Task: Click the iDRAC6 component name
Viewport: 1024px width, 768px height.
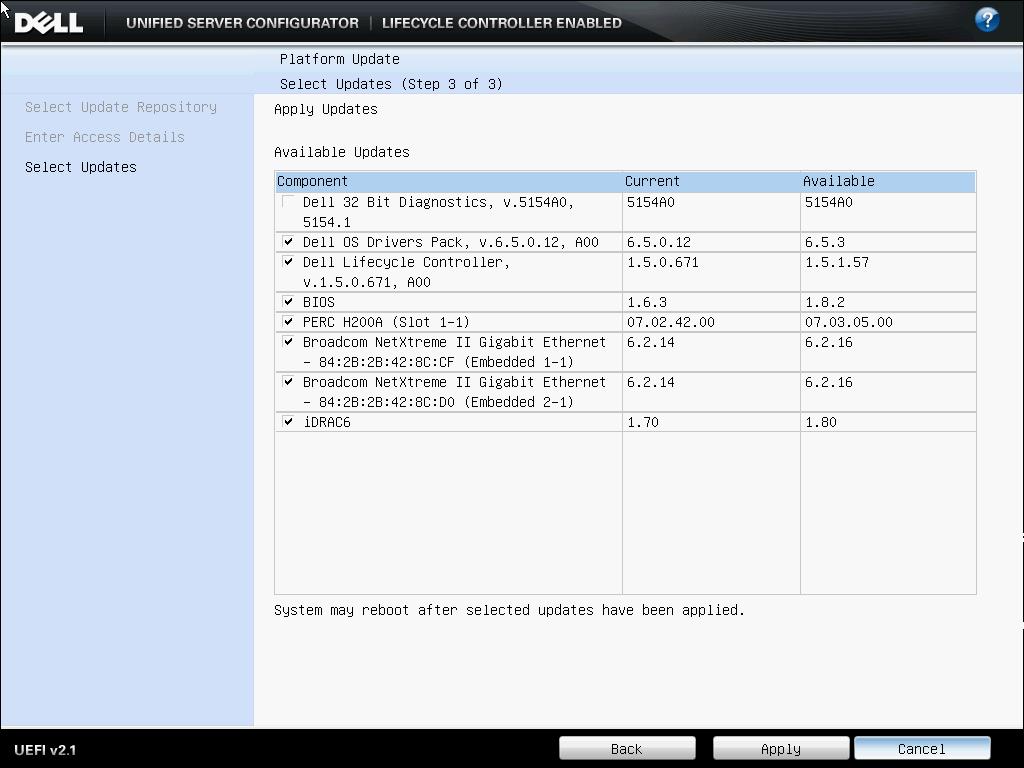Action: point(327,423)
